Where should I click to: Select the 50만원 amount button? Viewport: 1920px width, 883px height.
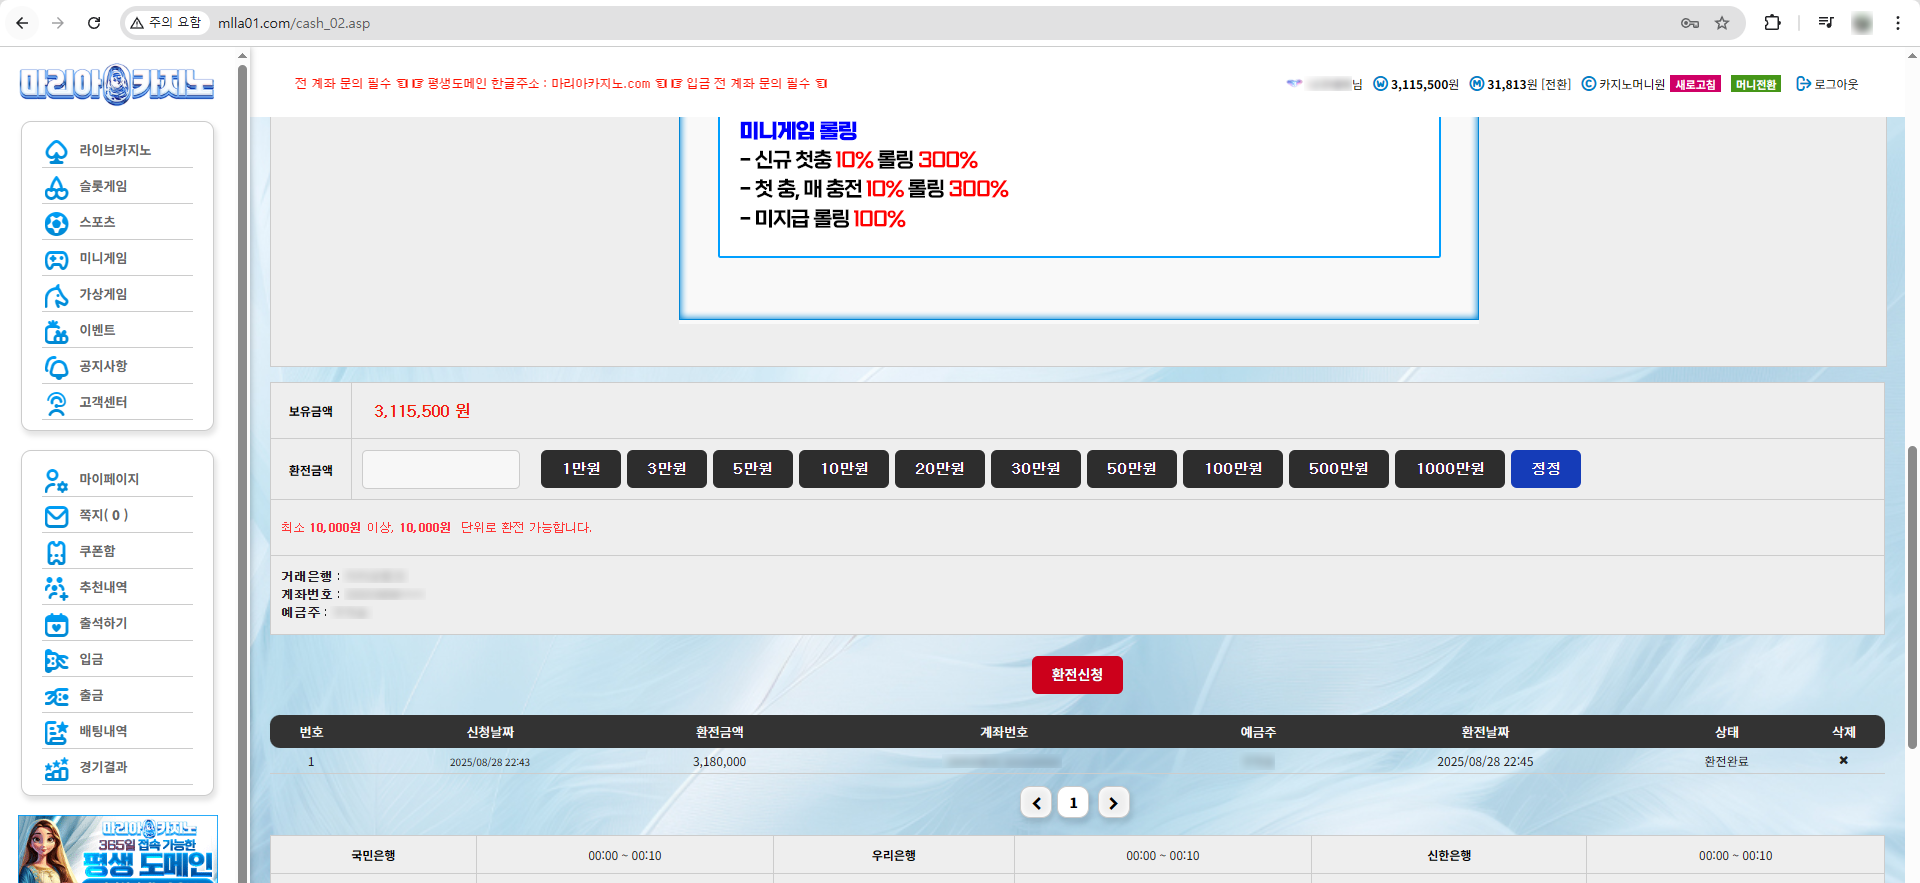click(1132, 469)
